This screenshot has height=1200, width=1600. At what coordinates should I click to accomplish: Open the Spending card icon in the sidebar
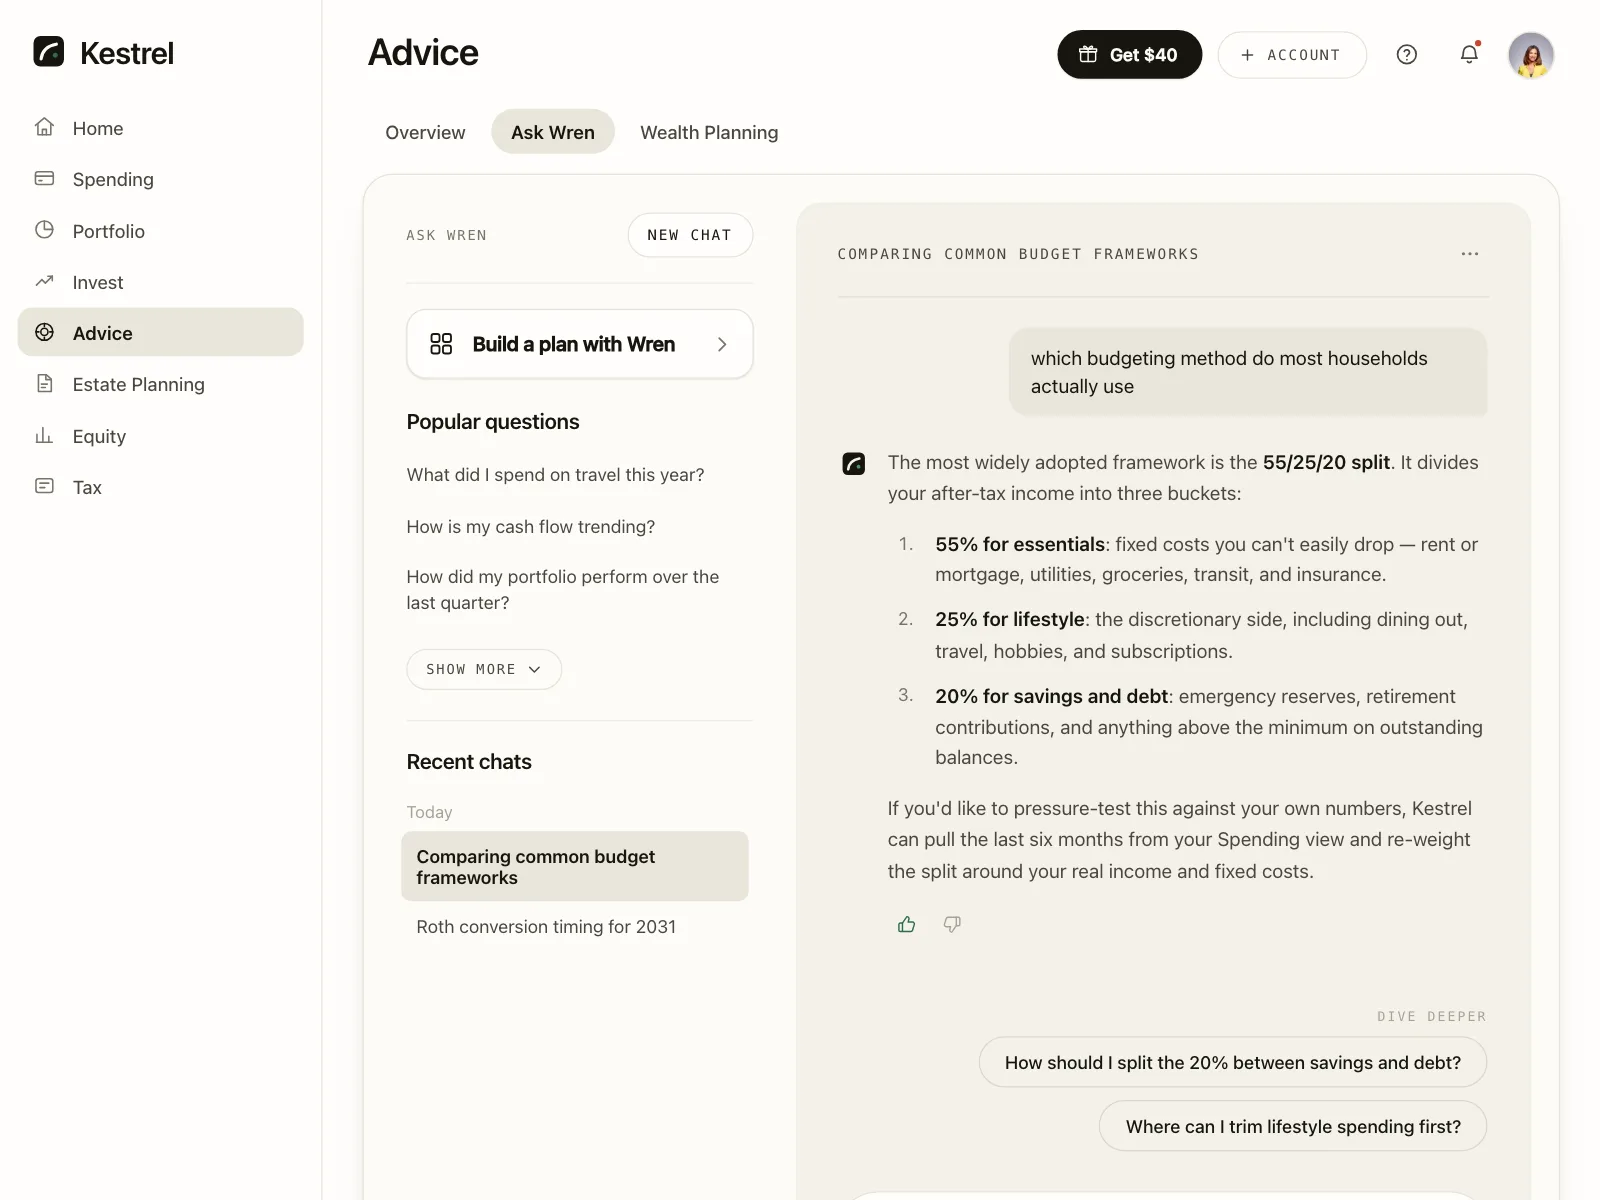tap(45, 179)
